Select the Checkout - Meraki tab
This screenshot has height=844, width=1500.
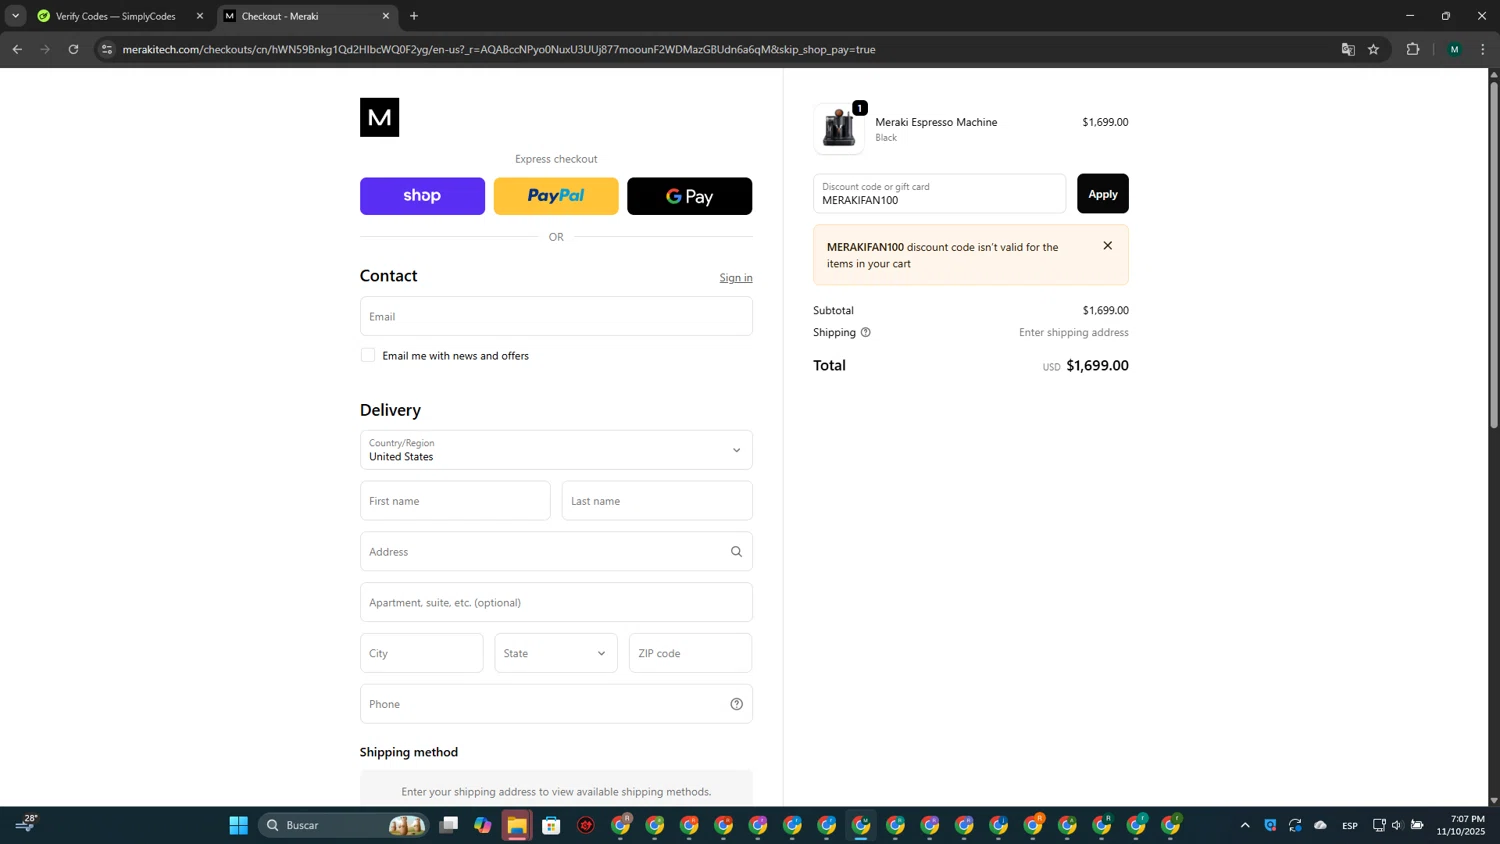(x=300, y=16)
